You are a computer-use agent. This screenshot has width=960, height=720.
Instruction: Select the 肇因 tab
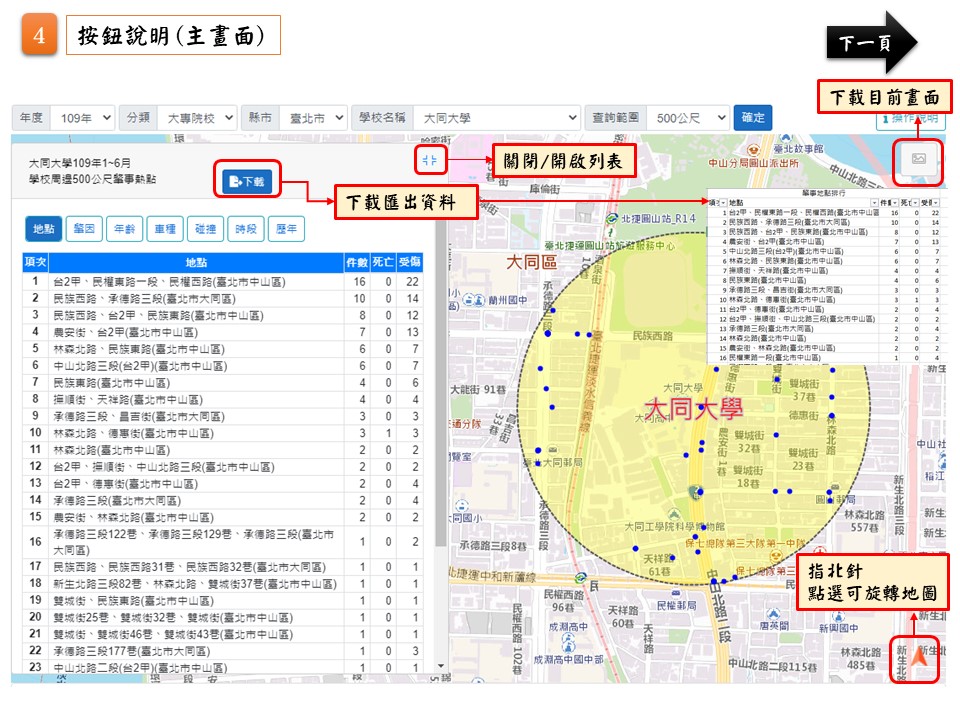point(84,229)
